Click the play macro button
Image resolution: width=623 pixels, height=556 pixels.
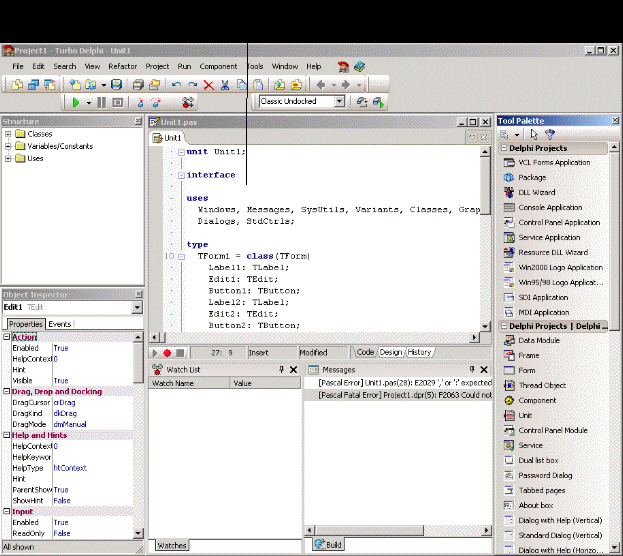coord(155,353)
